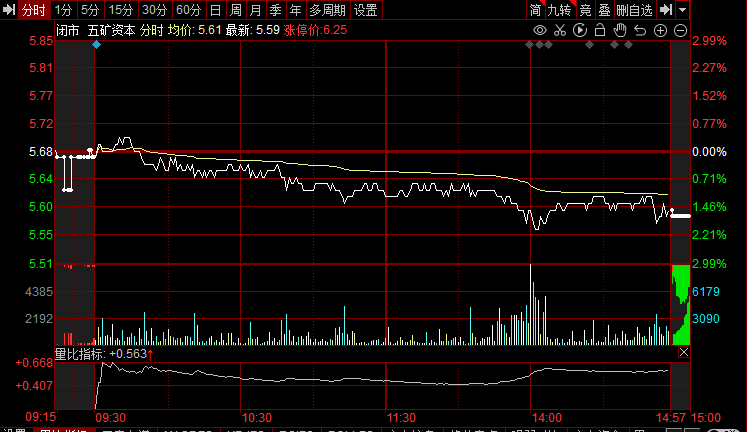747x432 pixels.
Task: Click the blue diamond marker at 09:30
Action: pos(96,45)
